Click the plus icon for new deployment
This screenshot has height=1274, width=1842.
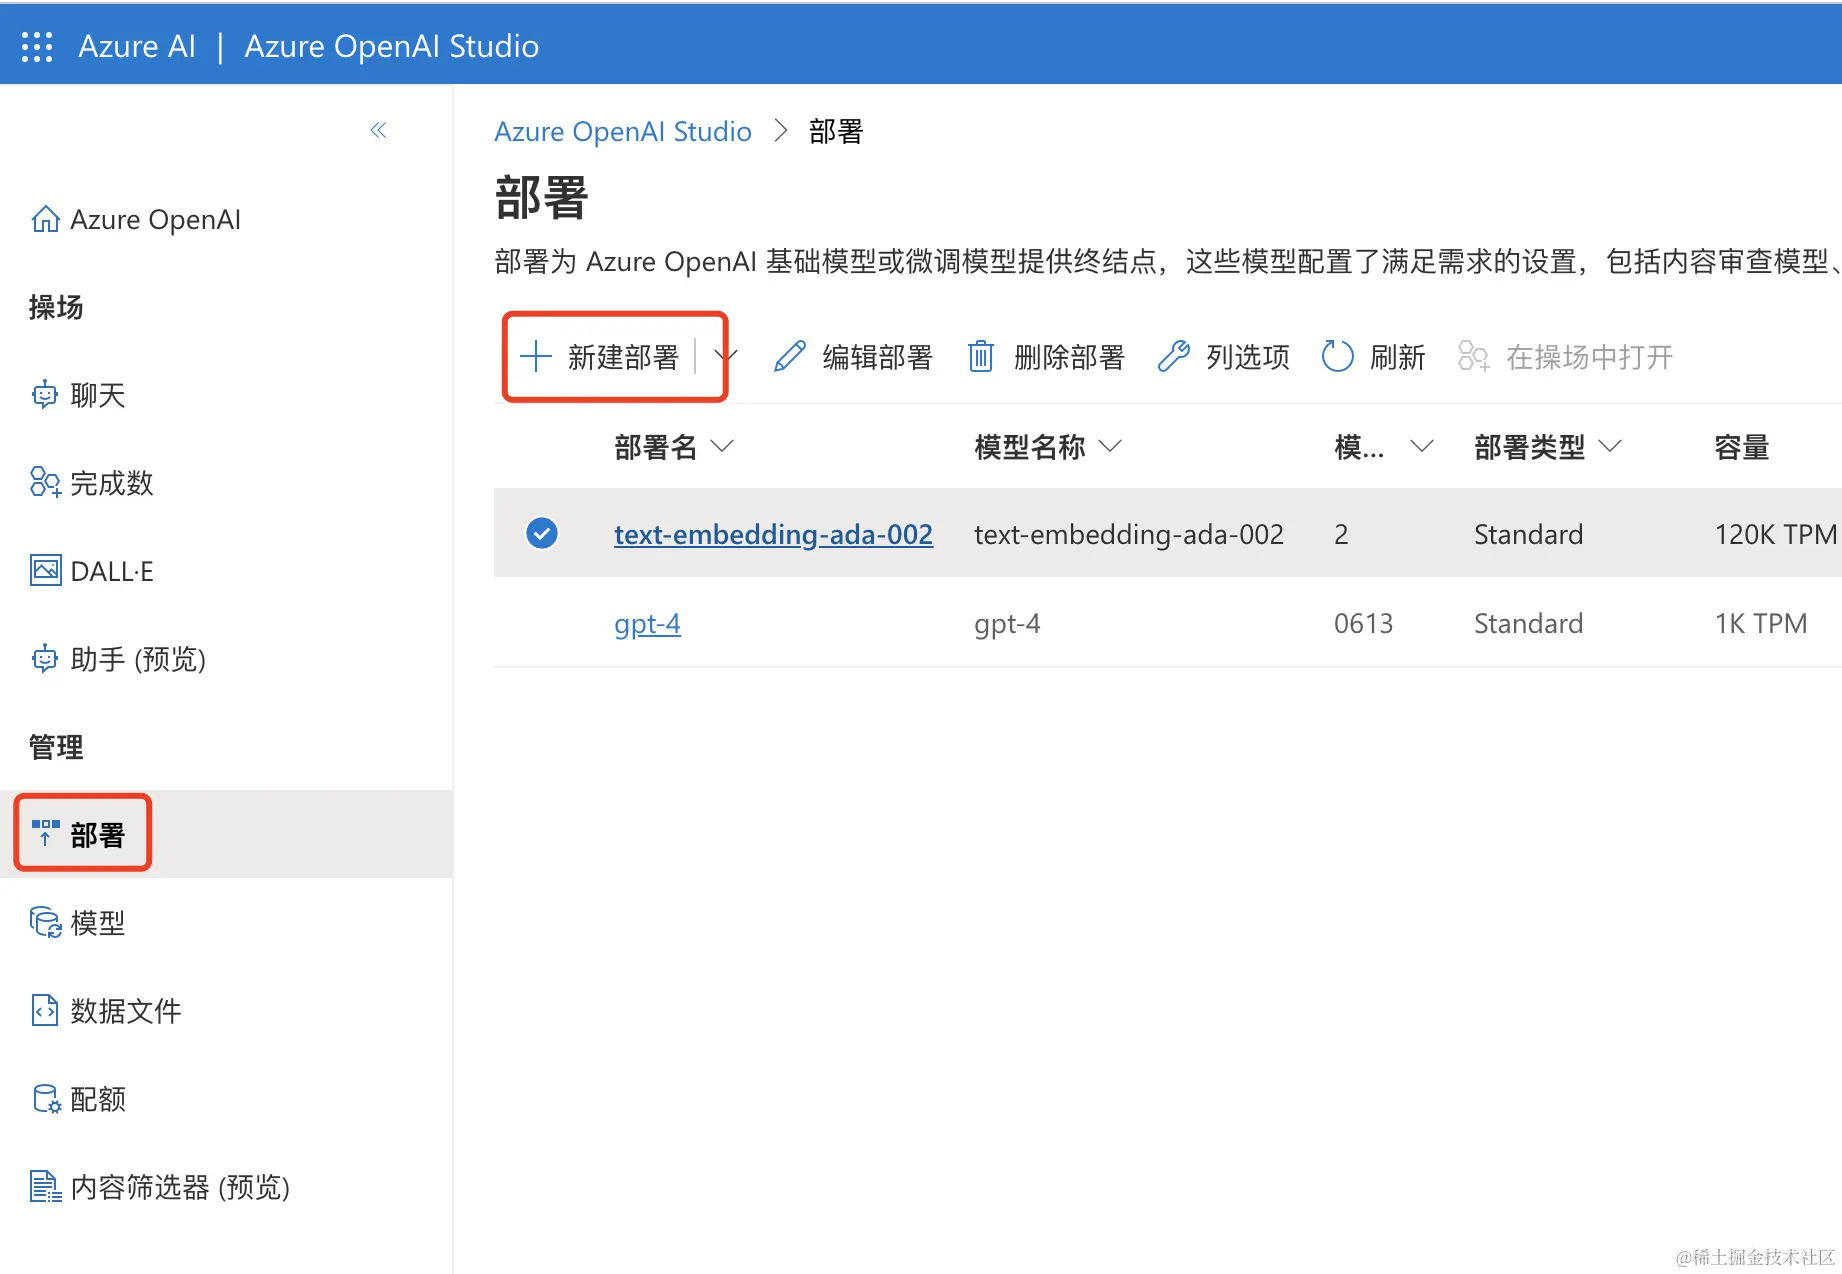[536, 357]
